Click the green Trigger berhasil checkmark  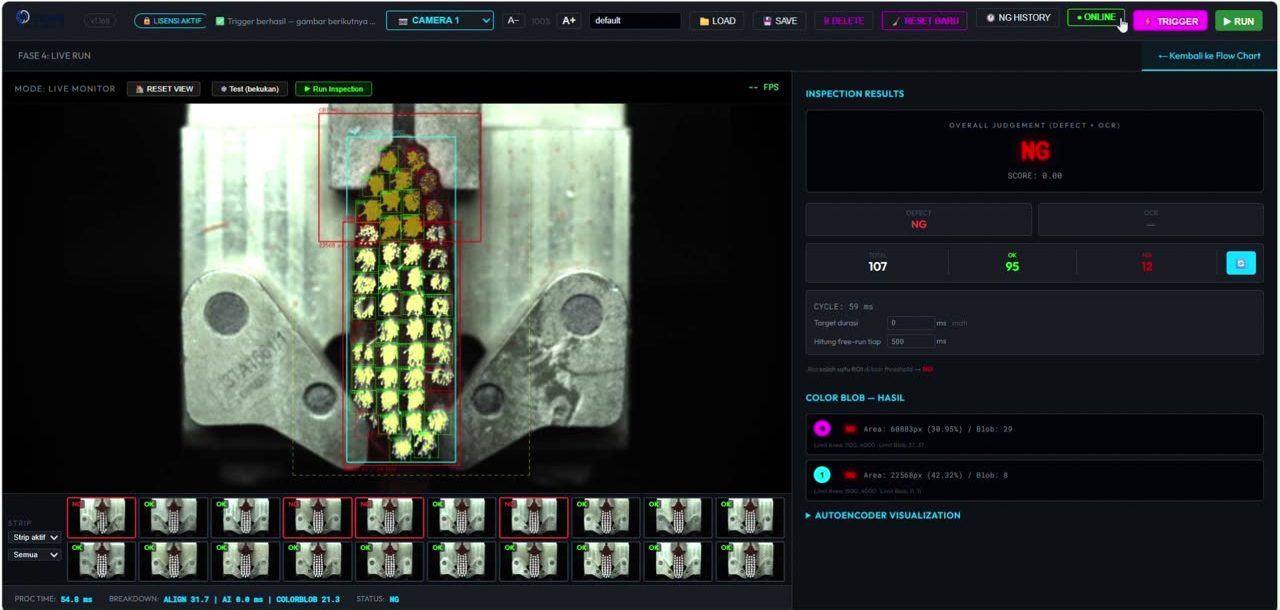pyautogui.click(x=220, y=20)
